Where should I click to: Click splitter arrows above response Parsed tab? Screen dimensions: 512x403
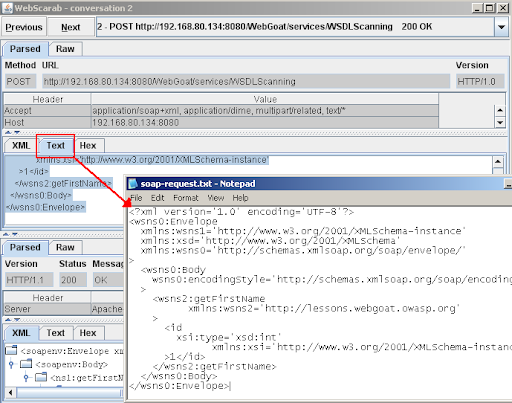(10, 235)
